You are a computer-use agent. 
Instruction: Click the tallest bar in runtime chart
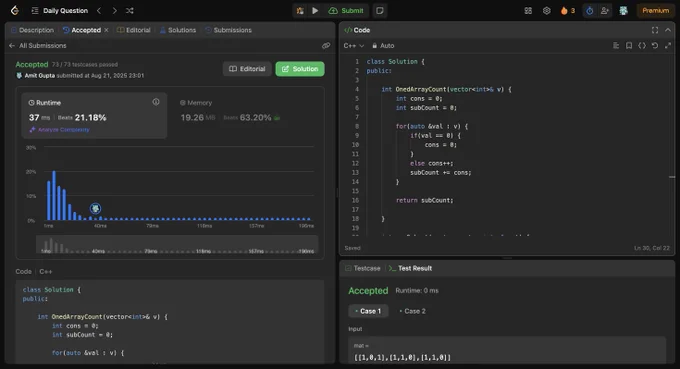54,196
